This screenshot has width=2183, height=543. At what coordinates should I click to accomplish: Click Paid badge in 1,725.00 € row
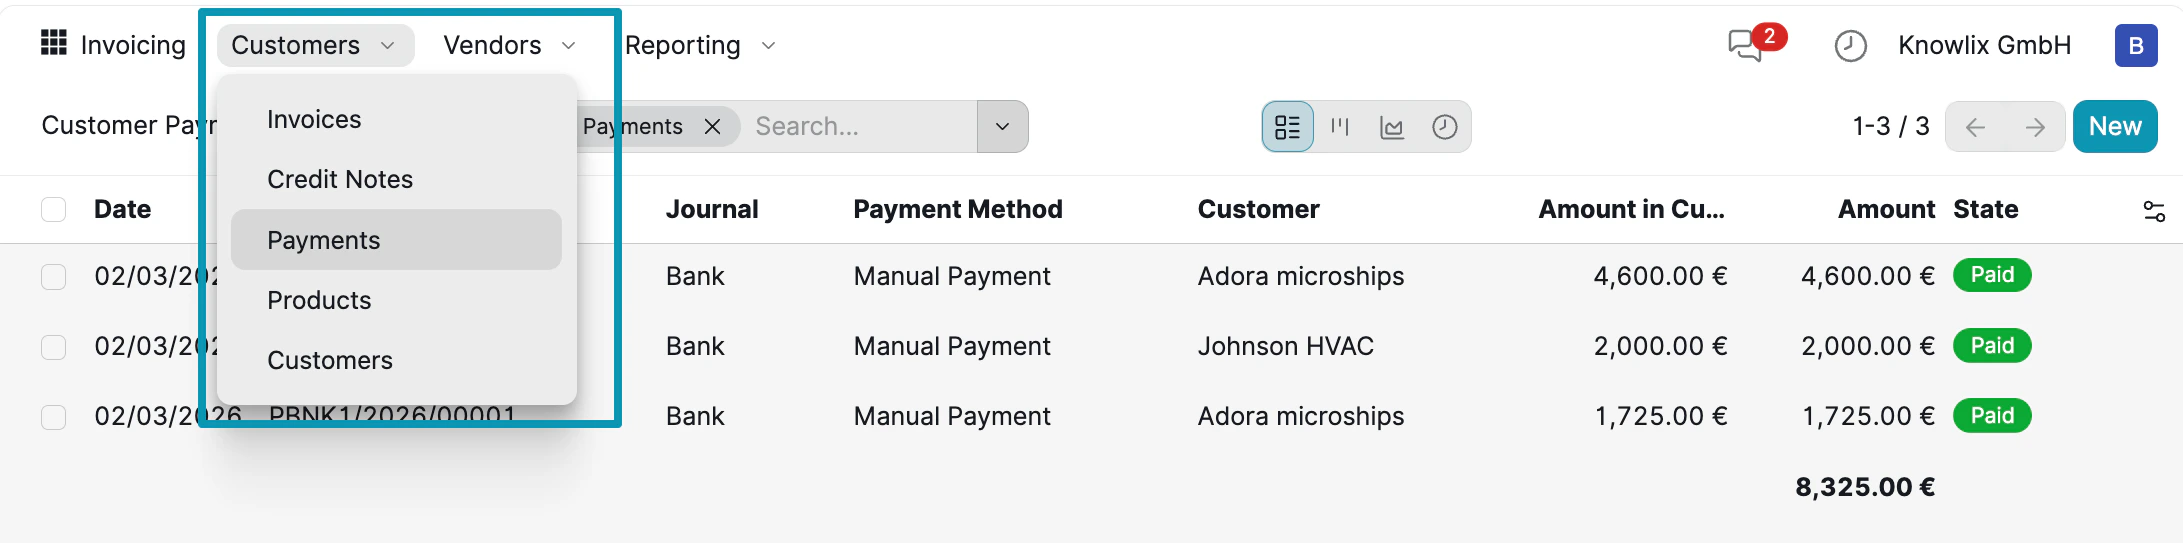[1992, 416]
